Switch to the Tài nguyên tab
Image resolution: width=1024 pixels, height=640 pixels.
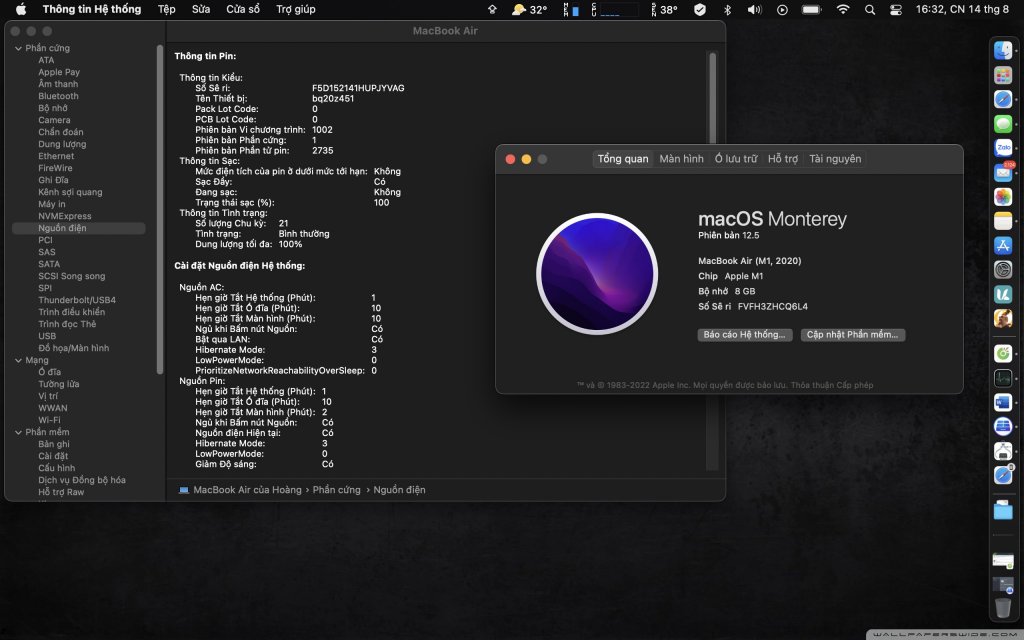(835, 159)
